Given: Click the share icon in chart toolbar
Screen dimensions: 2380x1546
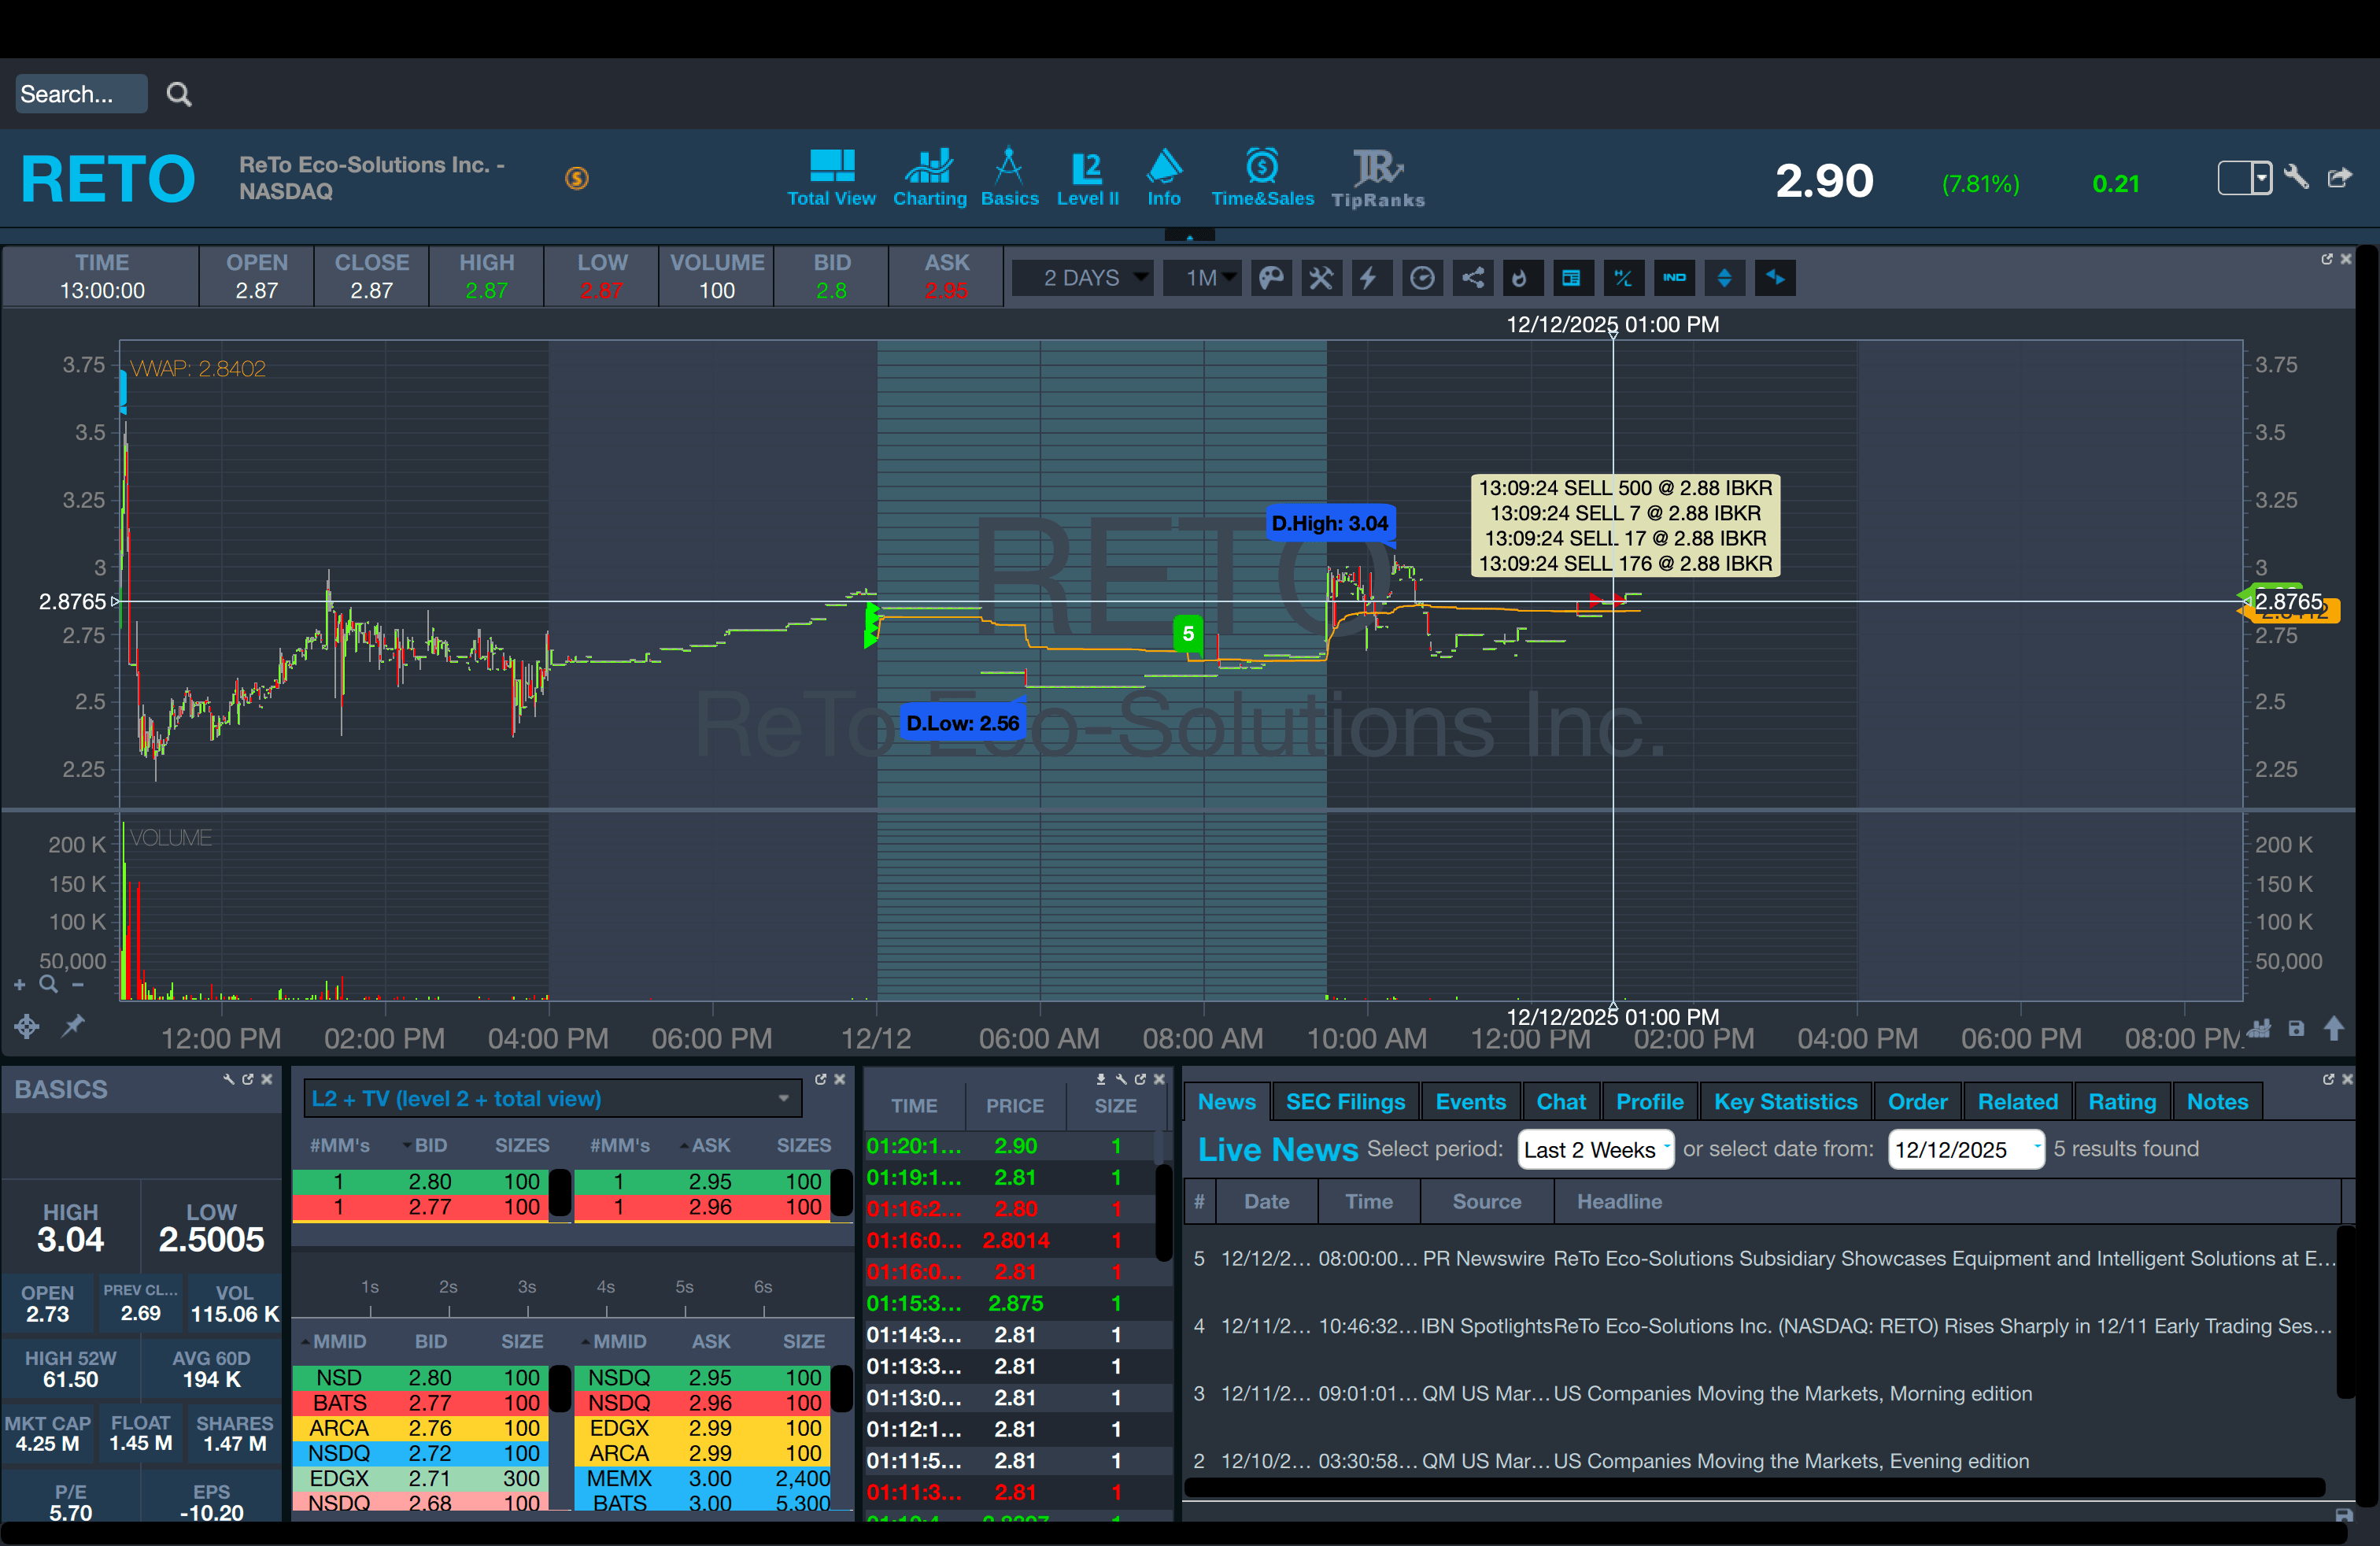Looking at the screenshot, I should [x=1472, y=278].
